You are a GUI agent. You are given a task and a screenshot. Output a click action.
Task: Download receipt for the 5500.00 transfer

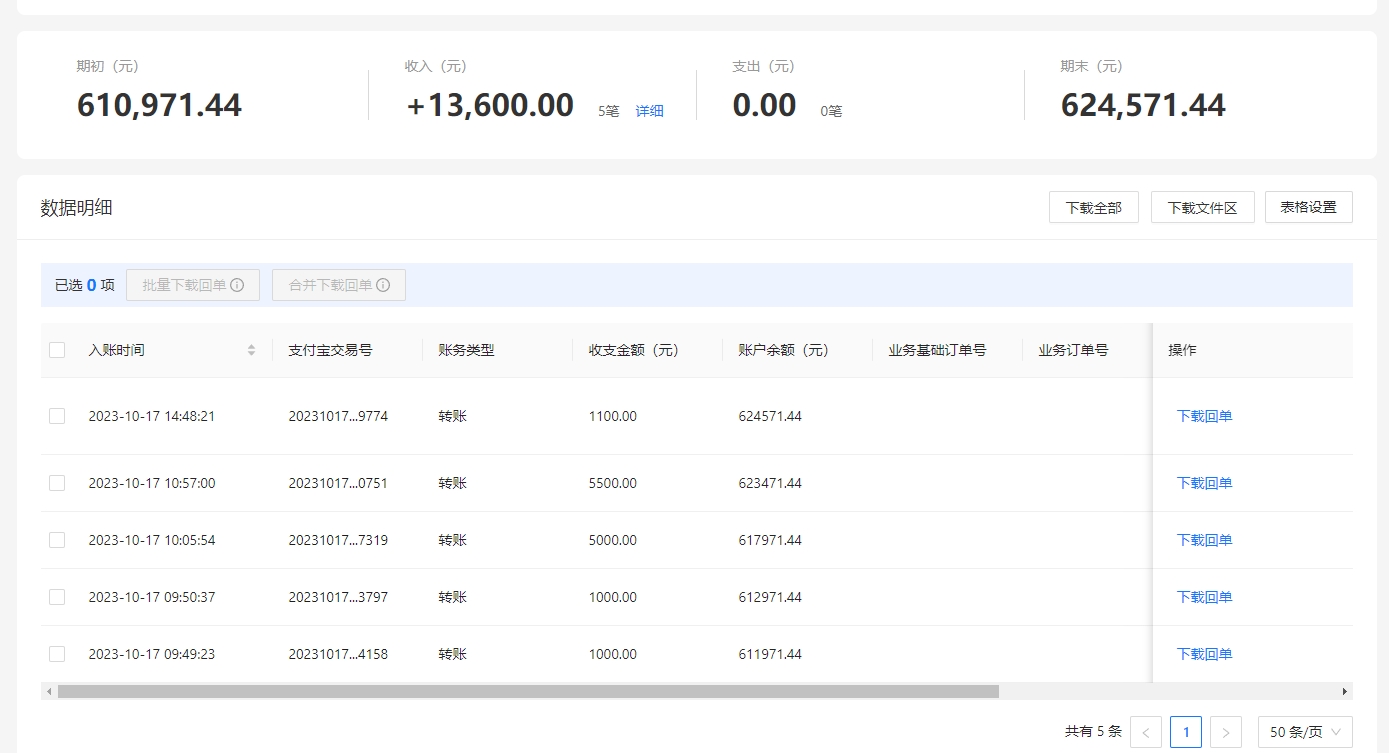click(1204, 483)
